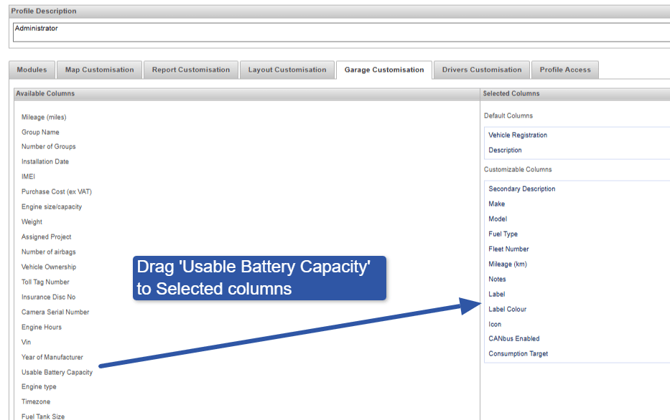Switch to the Modules tab

pos(32,70)
